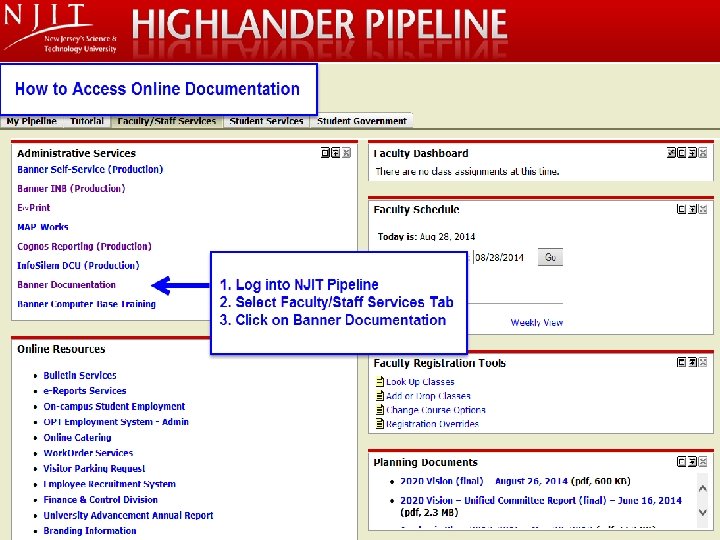
Task: Open the Branding Information link
Action: (90, 530)
